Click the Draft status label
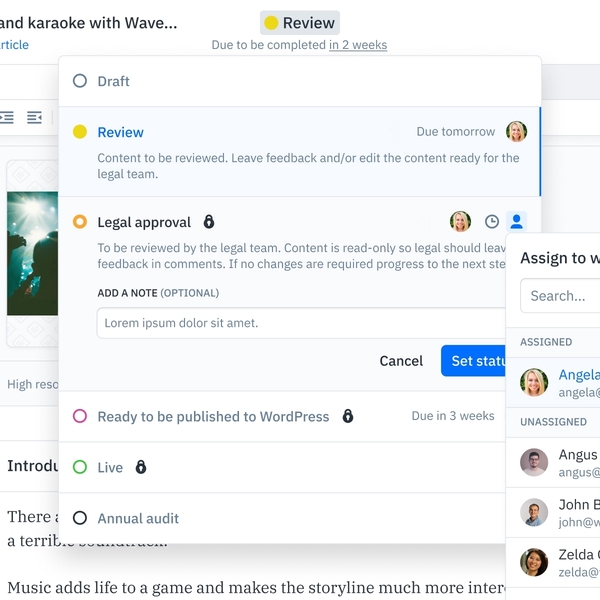 (114, 81)
